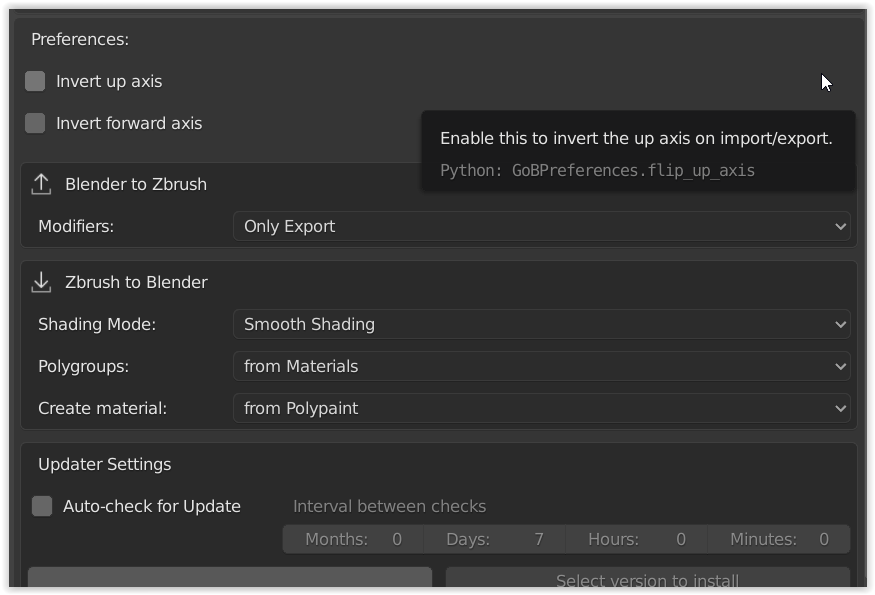Select the Hours interval field
The height and width of the screenshot is (595, 875).
(x=637, y=539)
